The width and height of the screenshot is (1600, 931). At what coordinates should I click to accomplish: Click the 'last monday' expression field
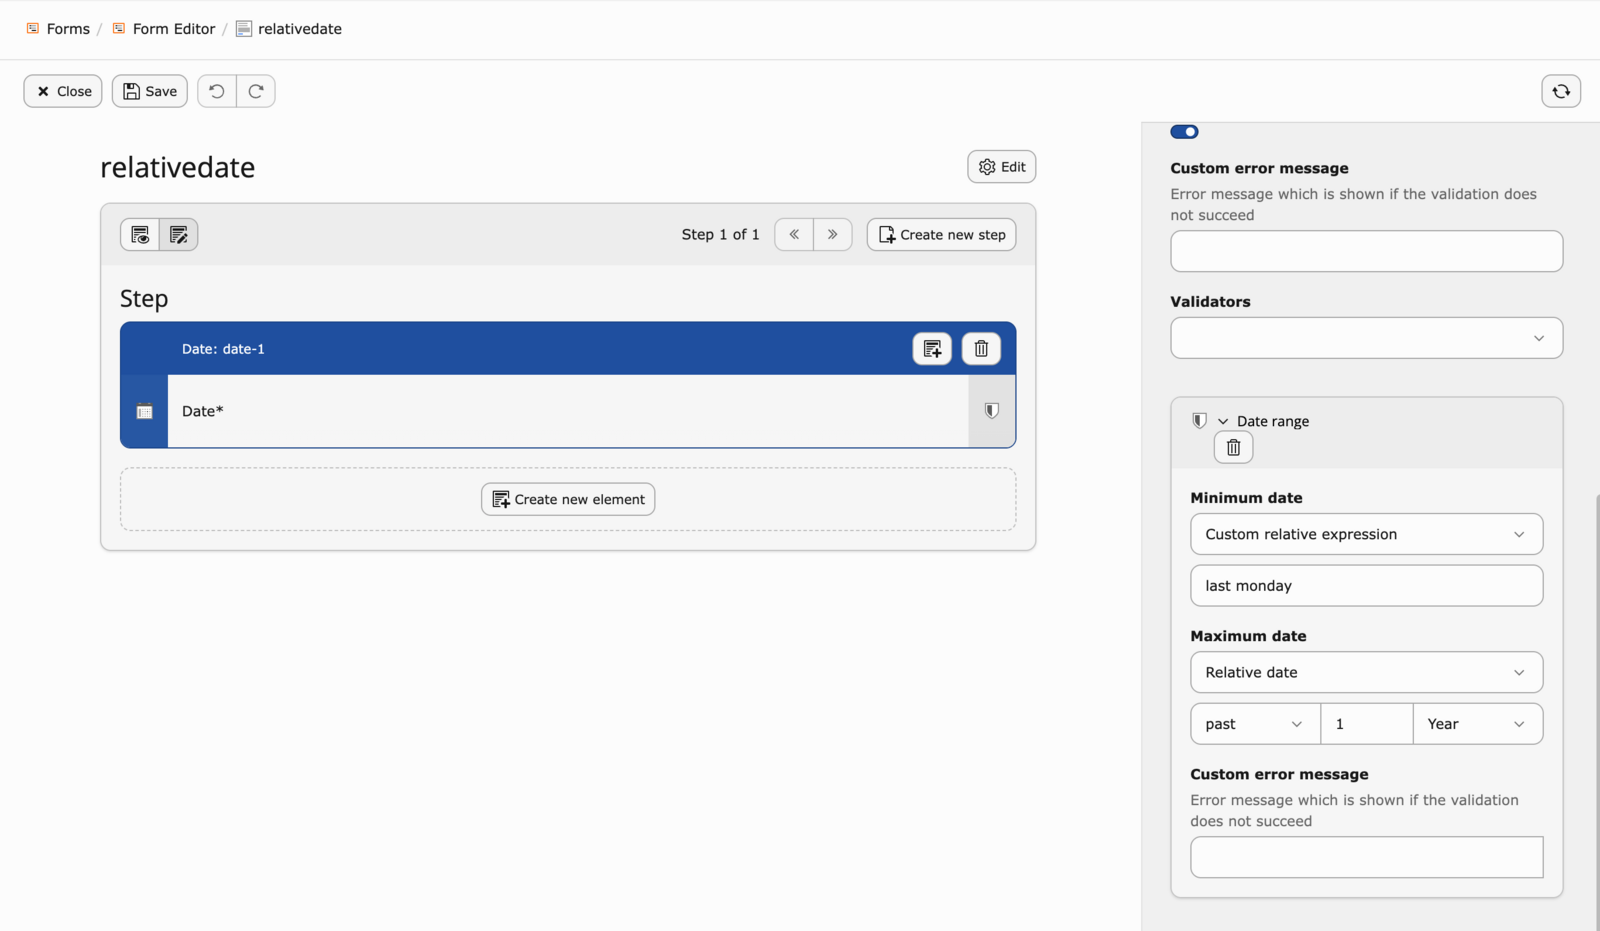[1366, 586]
